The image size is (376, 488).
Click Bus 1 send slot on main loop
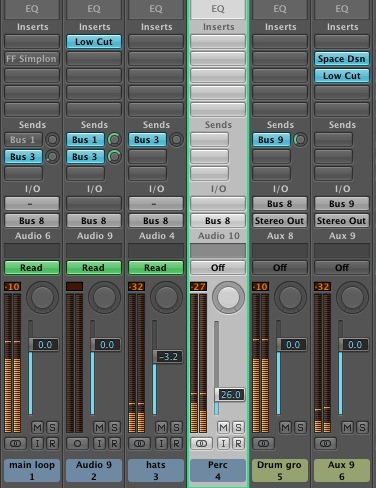23,140
